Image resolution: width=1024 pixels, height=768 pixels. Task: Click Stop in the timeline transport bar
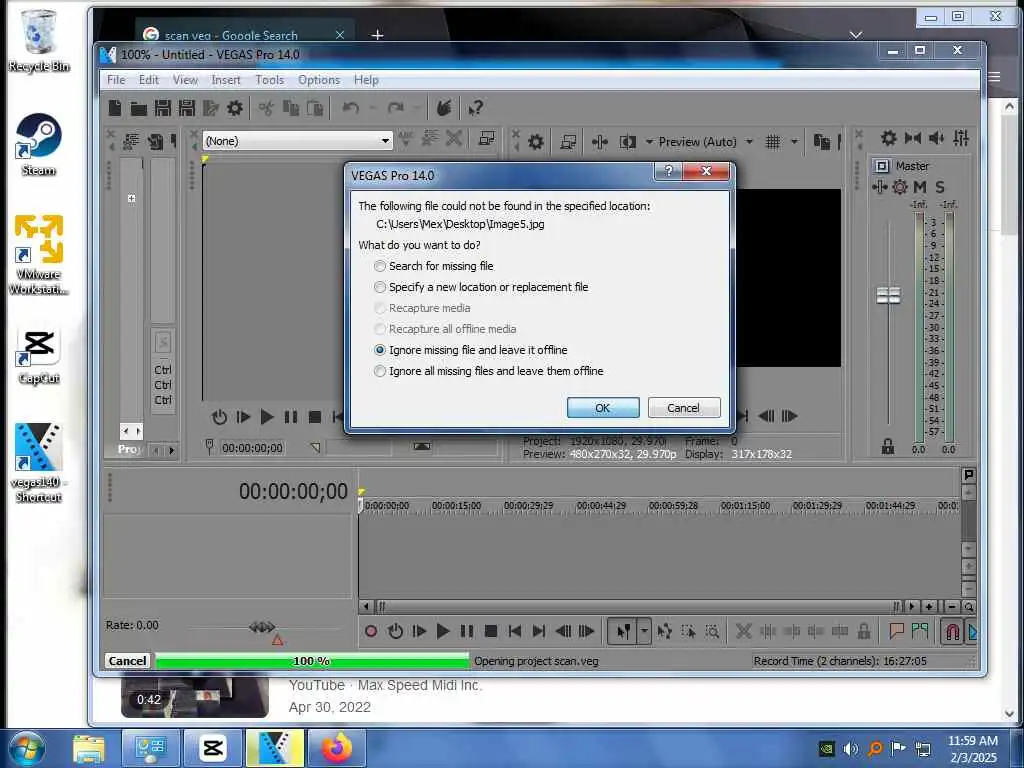click(491, 631)
